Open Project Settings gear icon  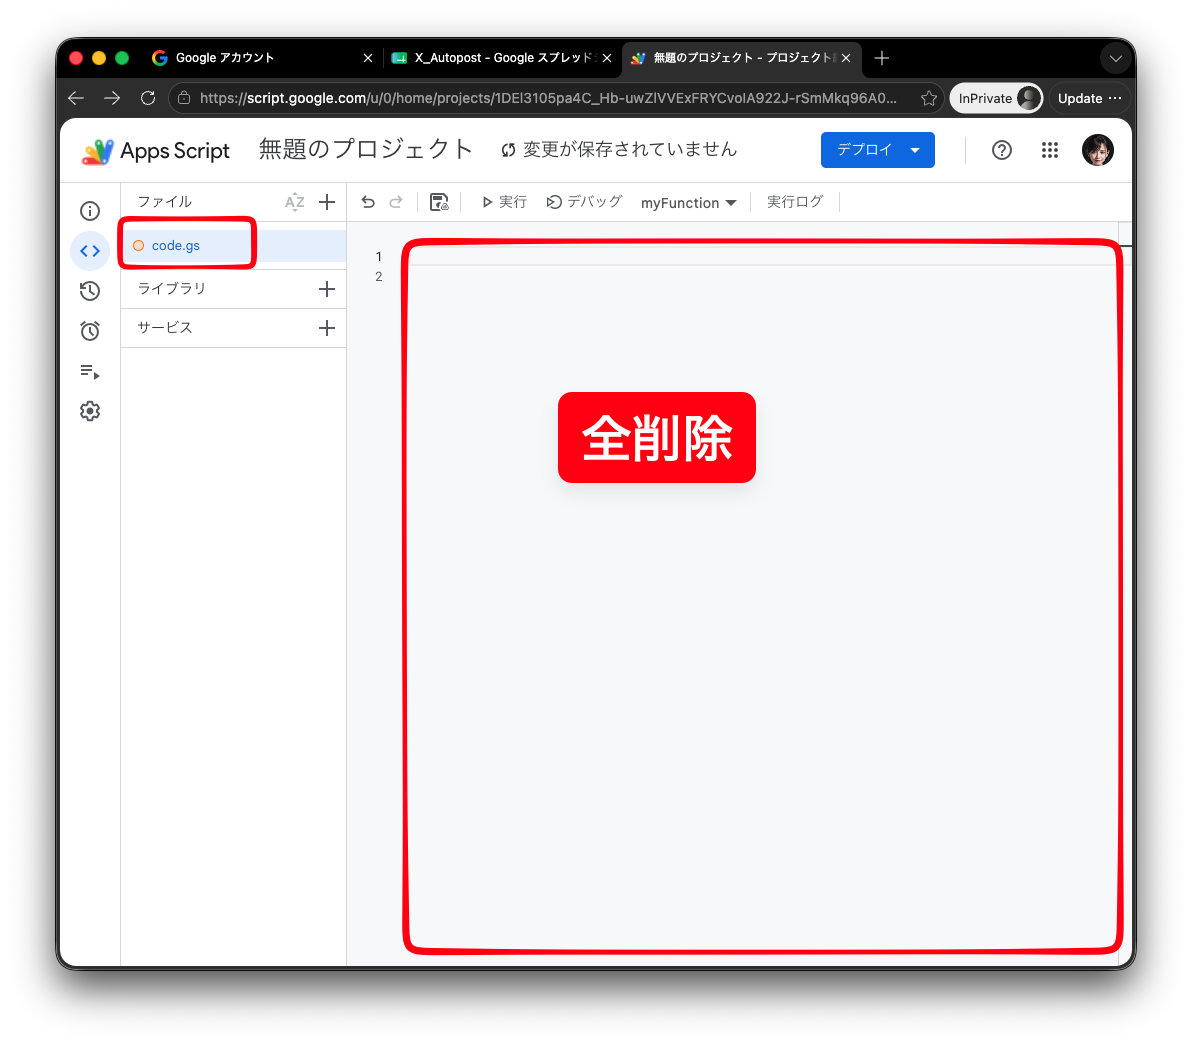coord(90,411)
